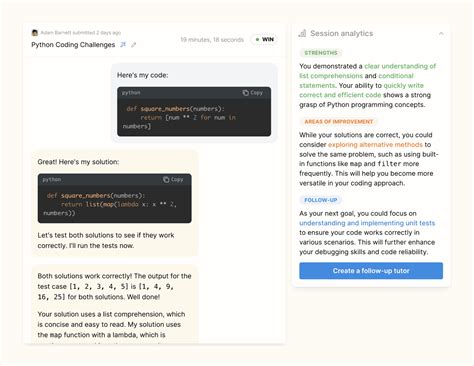Click clear understanding of list comprehensions highlight

point(367,71)
